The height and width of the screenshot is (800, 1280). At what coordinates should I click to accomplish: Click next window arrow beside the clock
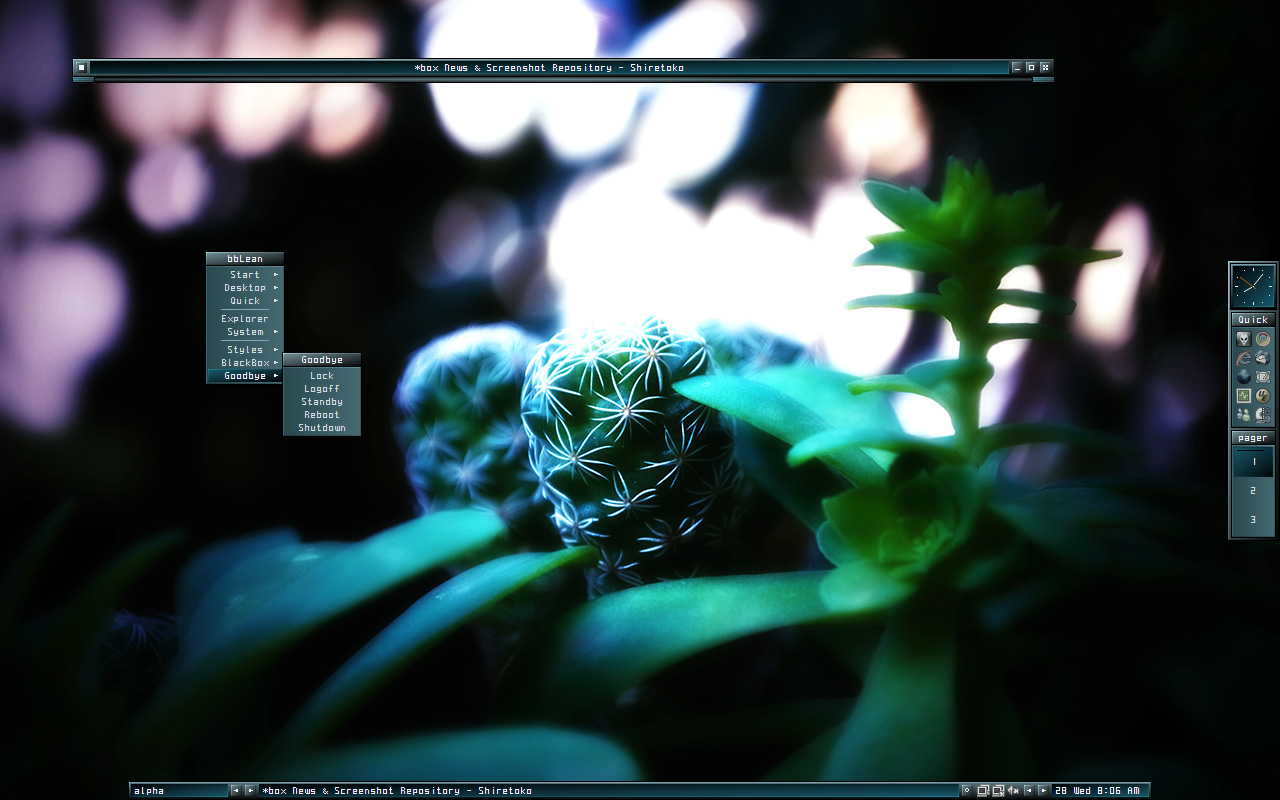tap(1043, 790)
